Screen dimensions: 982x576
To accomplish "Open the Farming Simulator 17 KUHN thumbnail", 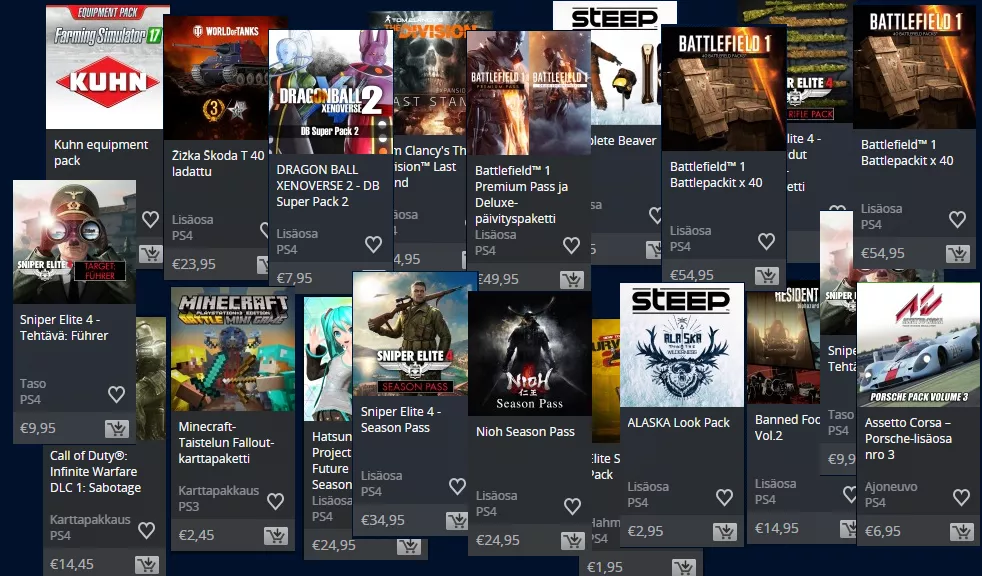I will (108, 67).
